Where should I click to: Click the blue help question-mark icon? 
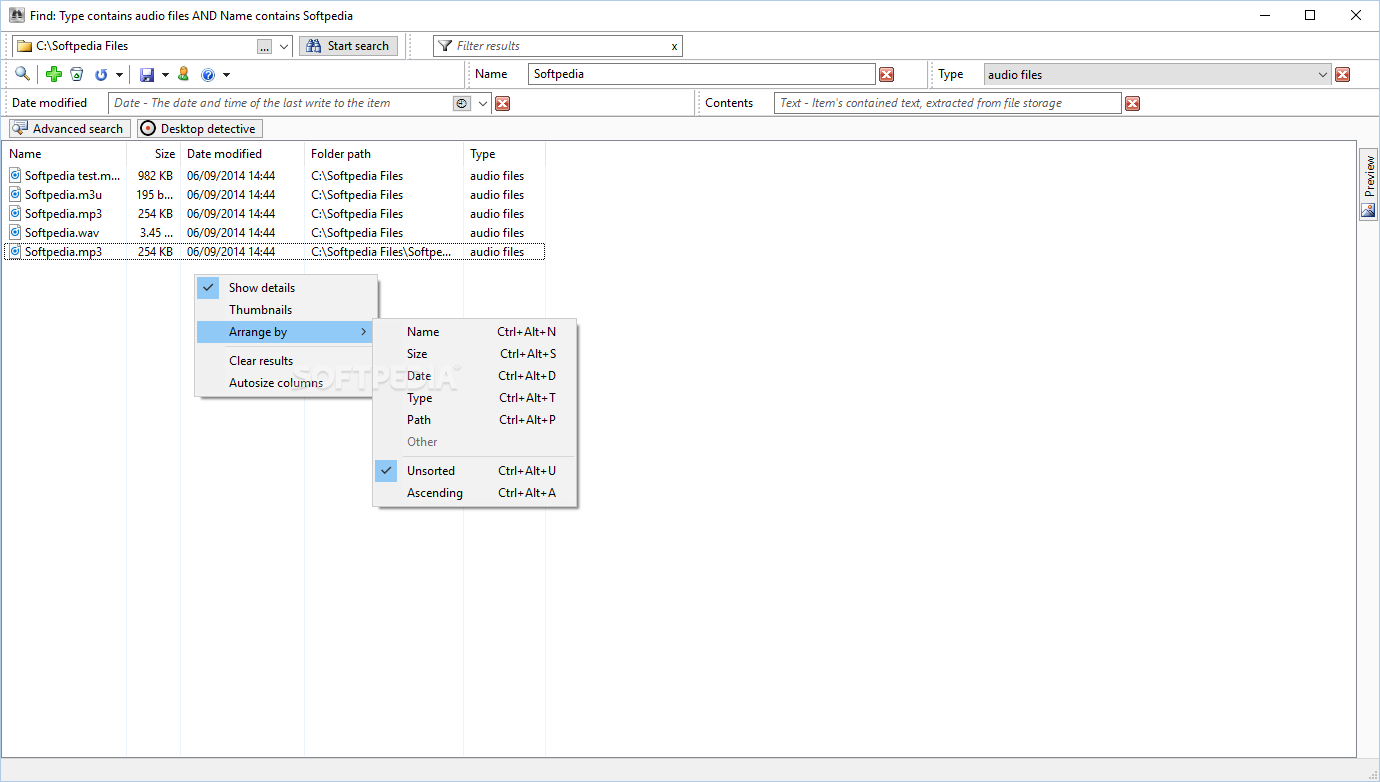pos(208,74)
